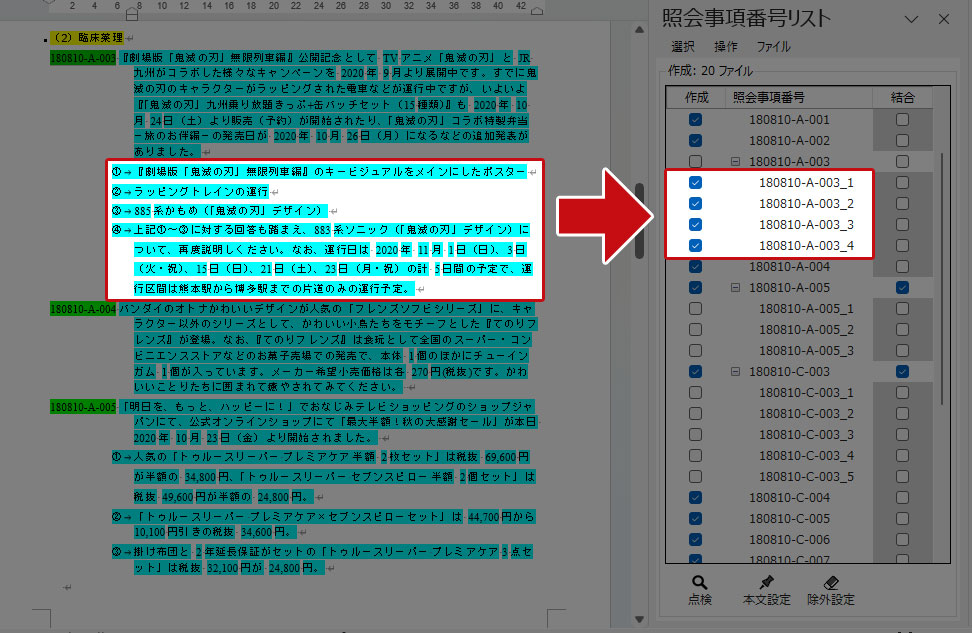Image resolution: width=972 pixels, height=633 pixels.
Task: Click the document's vertical scrollbar thumb
Action: pos(640,220)
